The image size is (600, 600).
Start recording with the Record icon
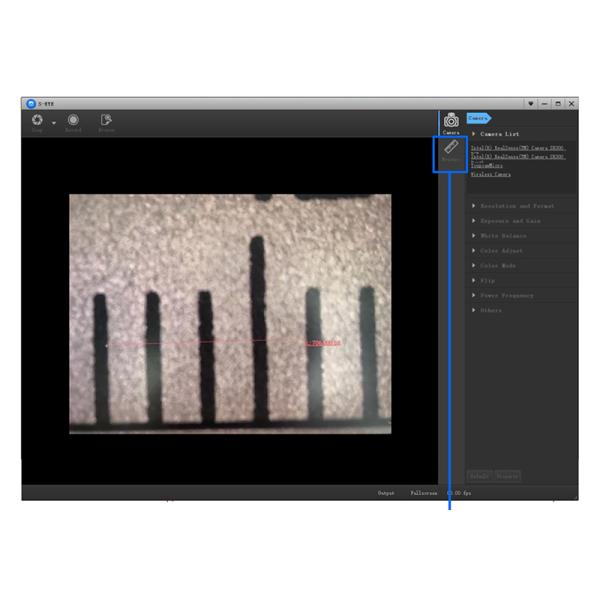point(73,120)
